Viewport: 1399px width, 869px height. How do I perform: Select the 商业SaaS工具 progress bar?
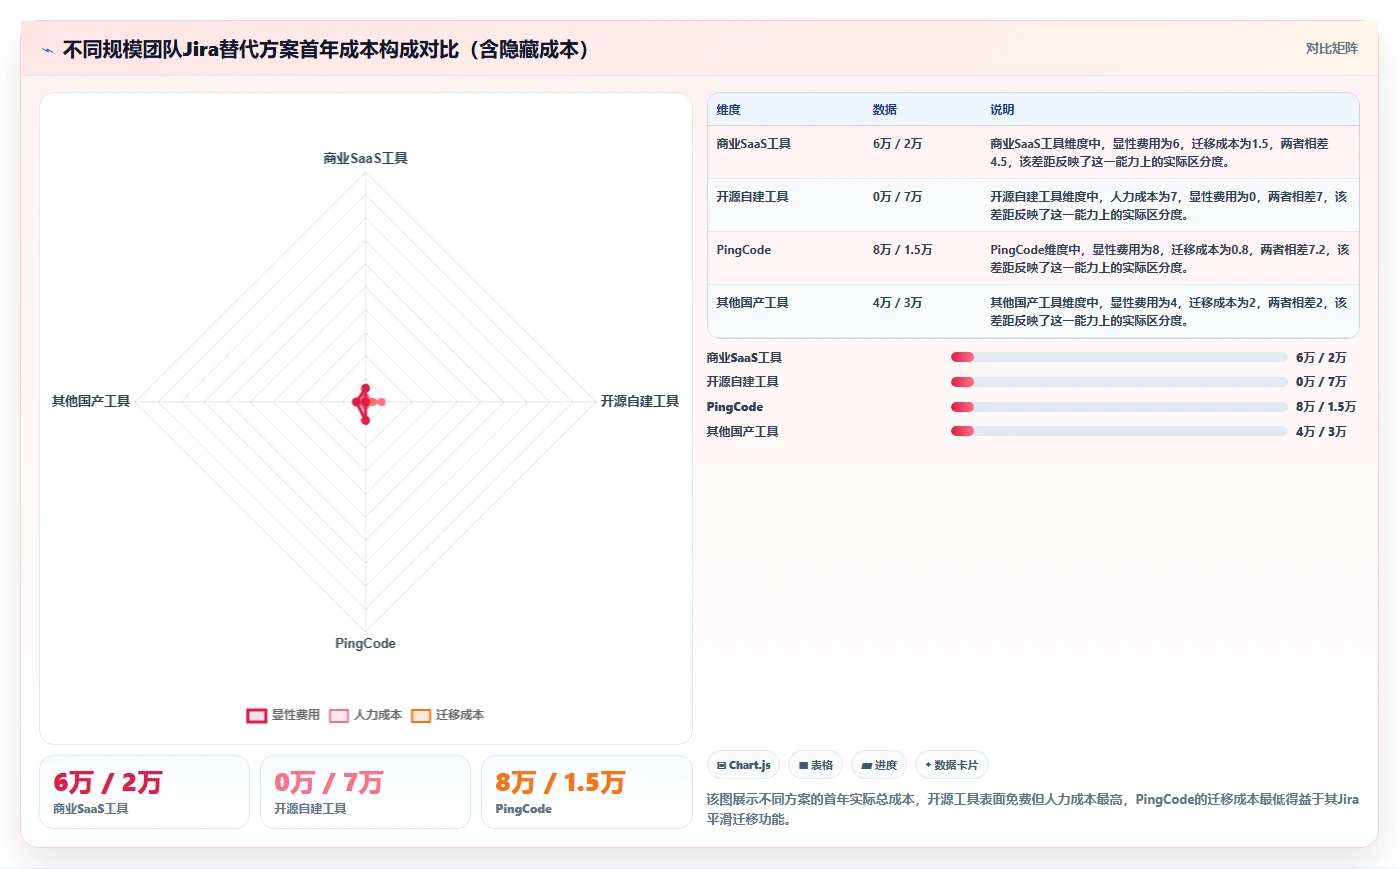[x=1119, y=357]
